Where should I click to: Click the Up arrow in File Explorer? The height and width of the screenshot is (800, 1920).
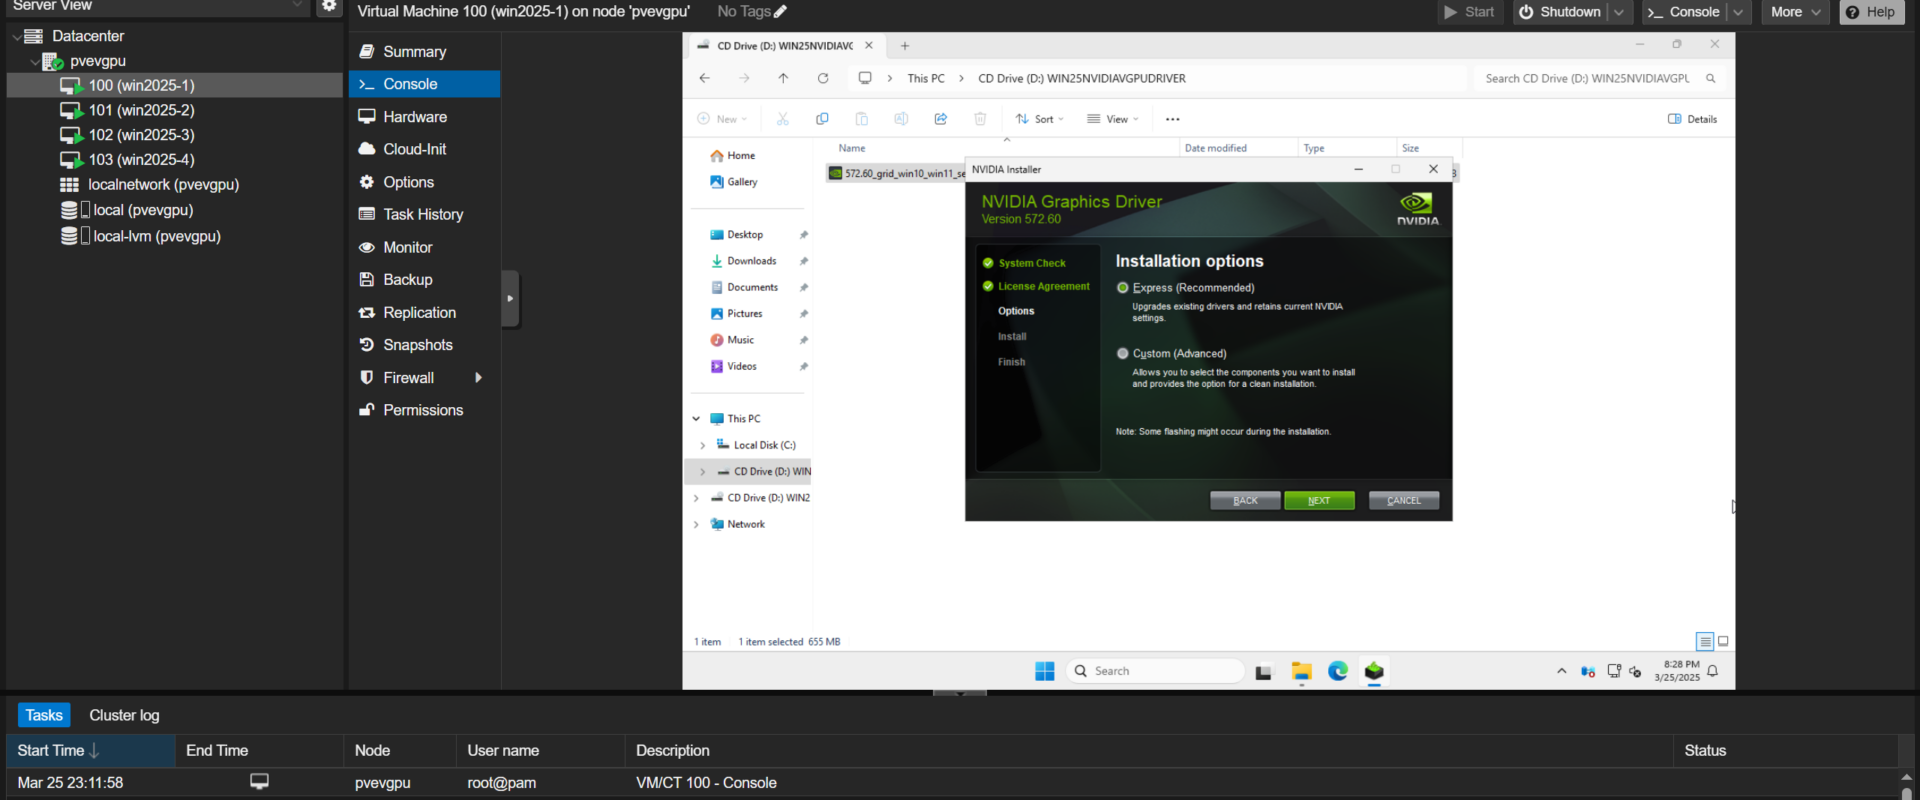click(x=783, y=78)
